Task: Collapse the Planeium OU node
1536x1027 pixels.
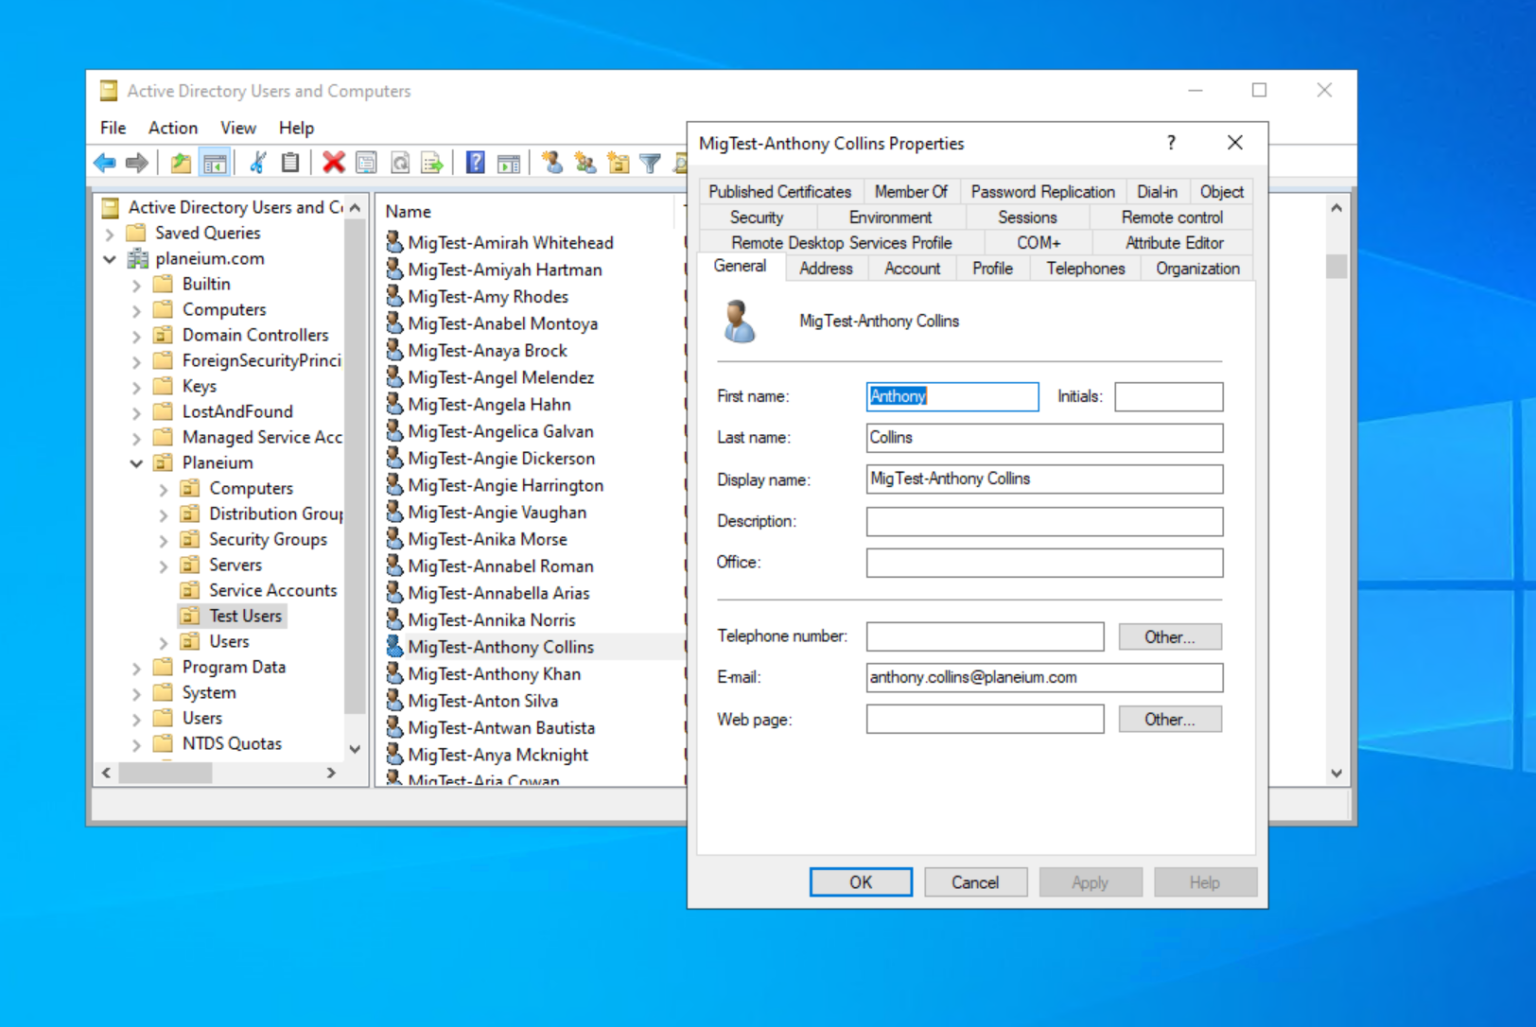Action: [137, 463]
